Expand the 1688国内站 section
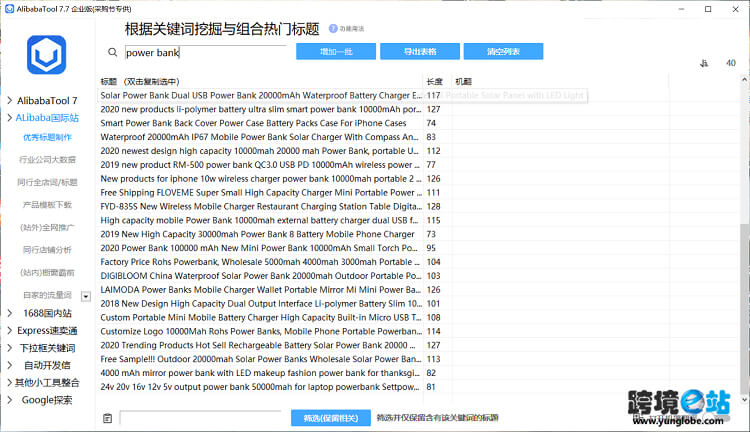 click(x=10, y=313)
